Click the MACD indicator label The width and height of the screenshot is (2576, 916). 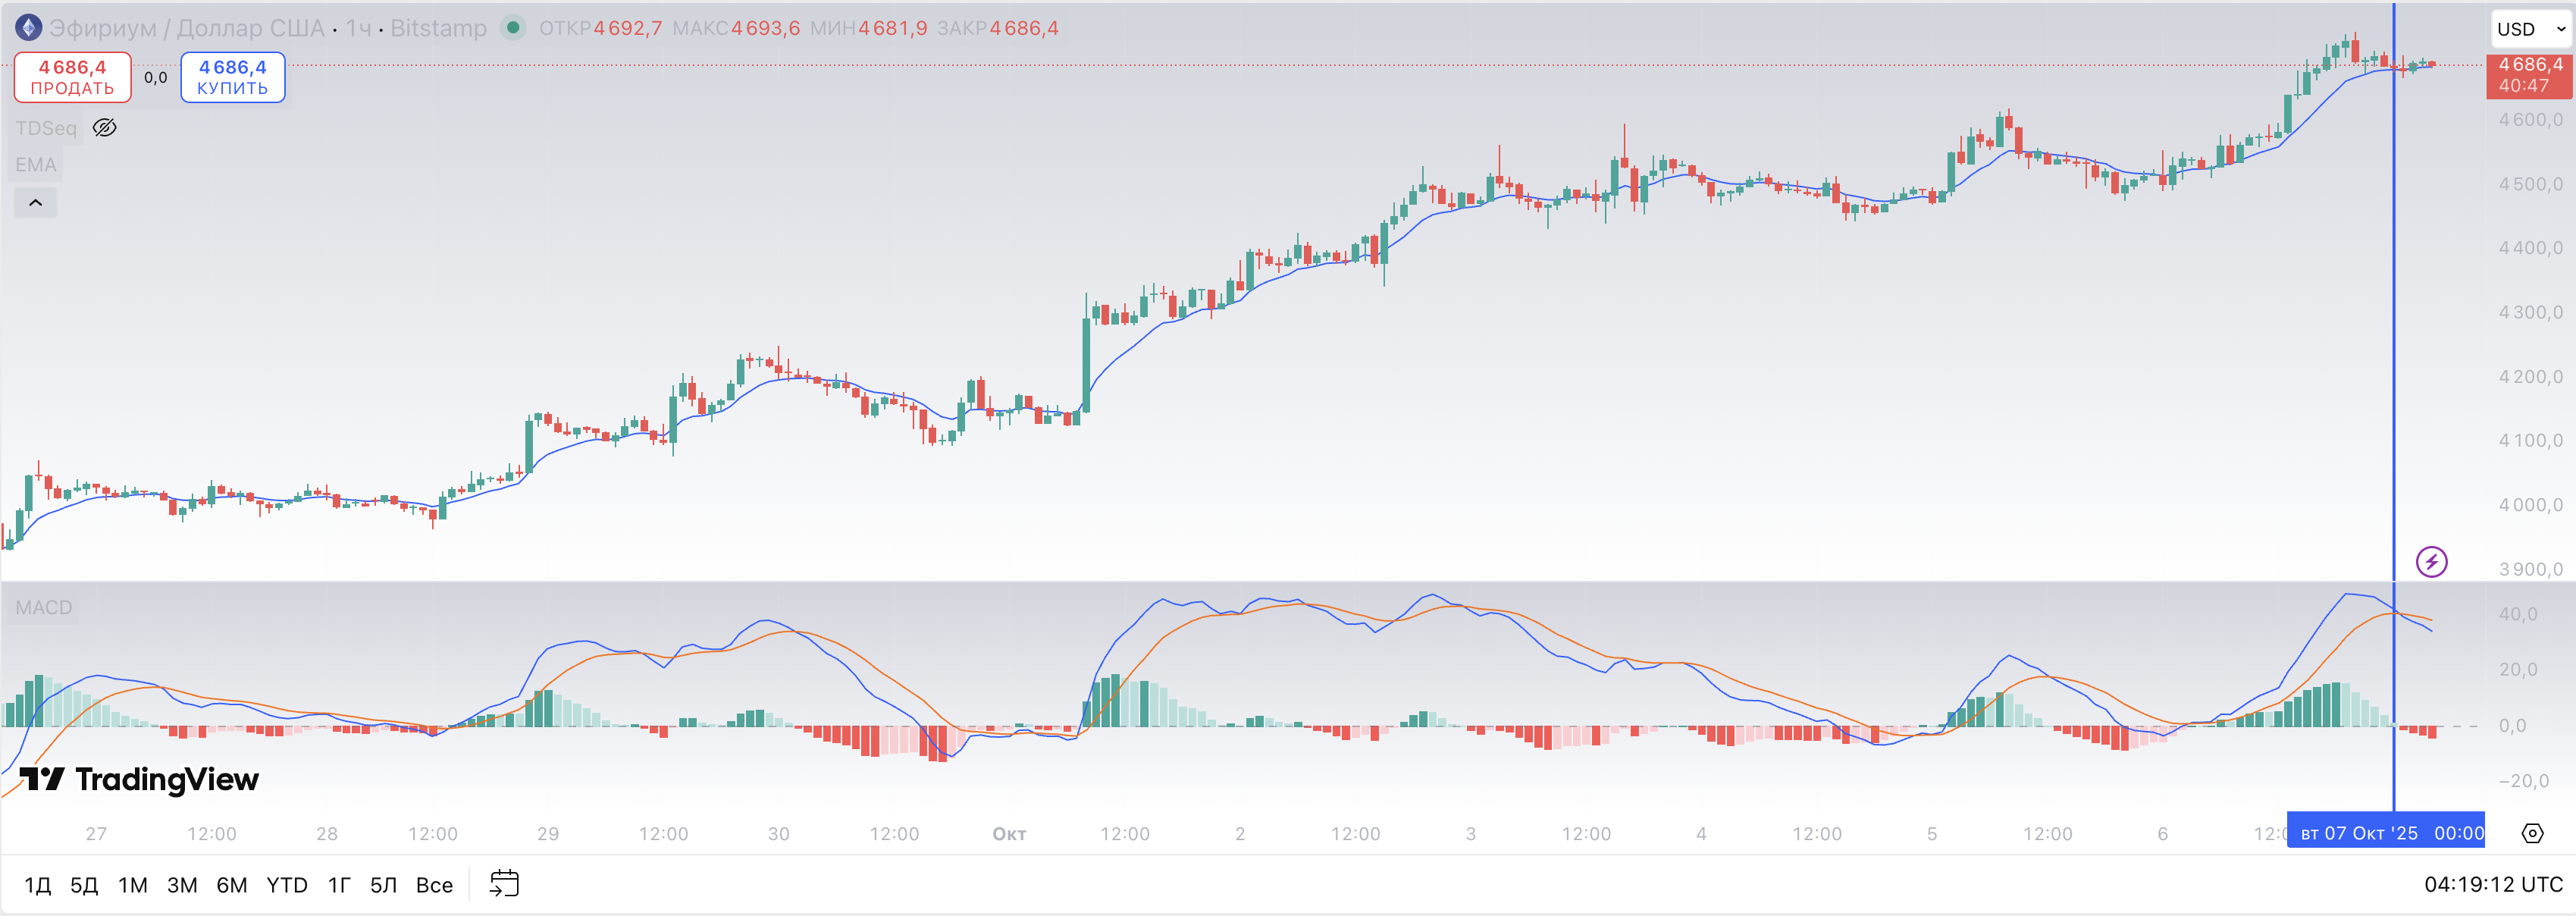tap(44, 608)
